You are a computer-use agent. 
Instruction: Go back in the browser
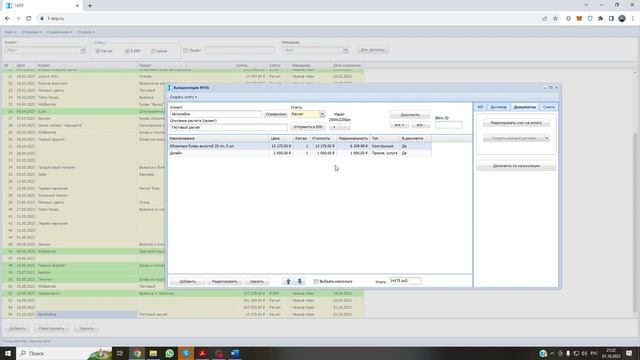point(7,18)
